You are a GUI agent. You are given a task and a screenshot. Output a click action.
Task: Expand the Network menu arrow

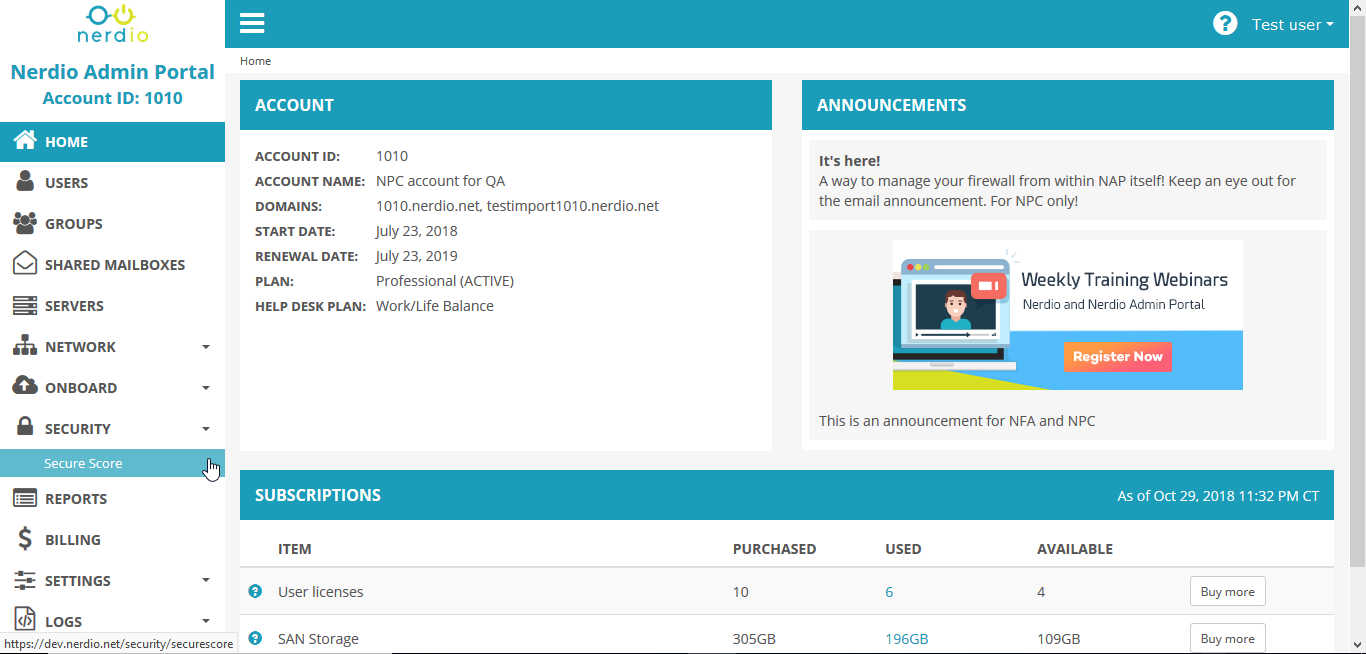click(x=206, y=347)
